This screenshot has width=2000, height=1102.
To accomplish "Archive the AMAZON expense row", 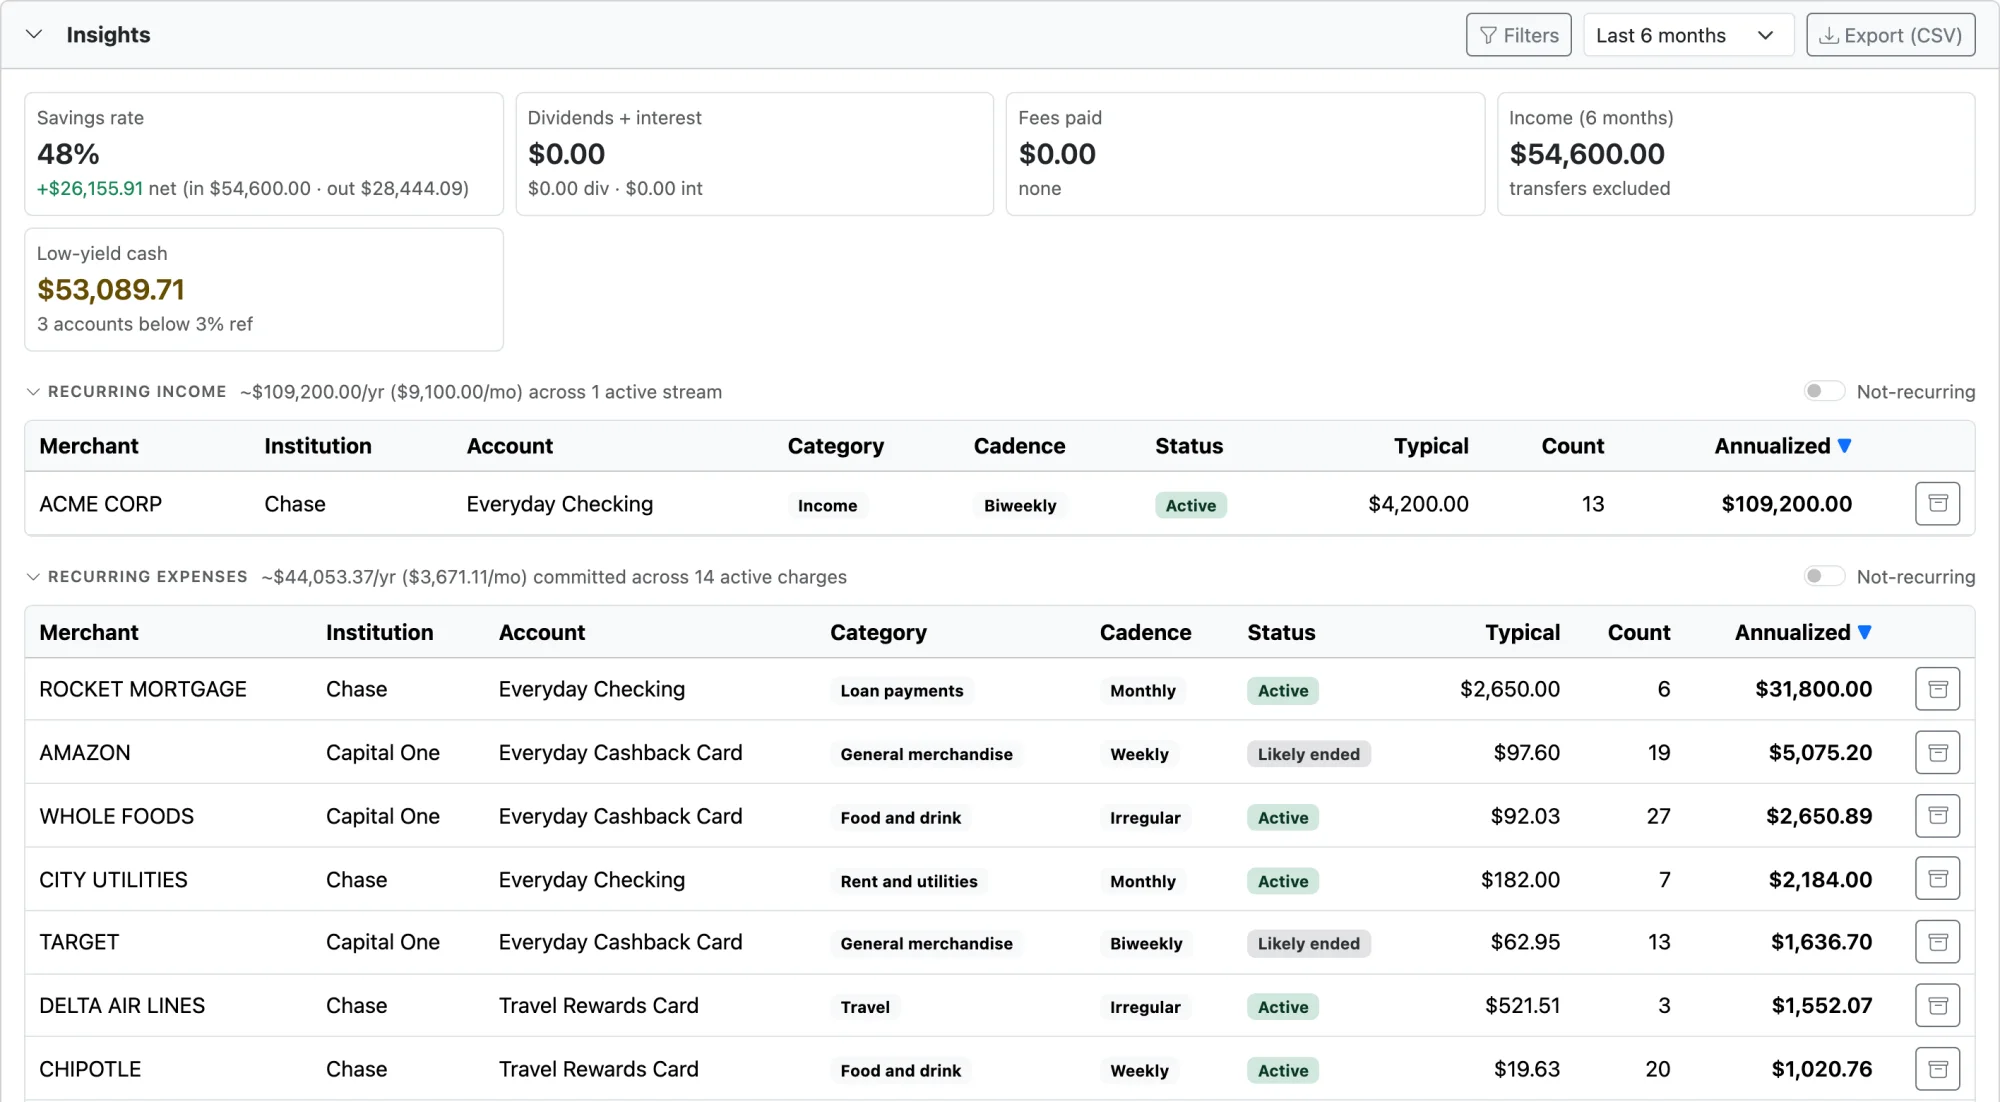I will point(1937,753).
